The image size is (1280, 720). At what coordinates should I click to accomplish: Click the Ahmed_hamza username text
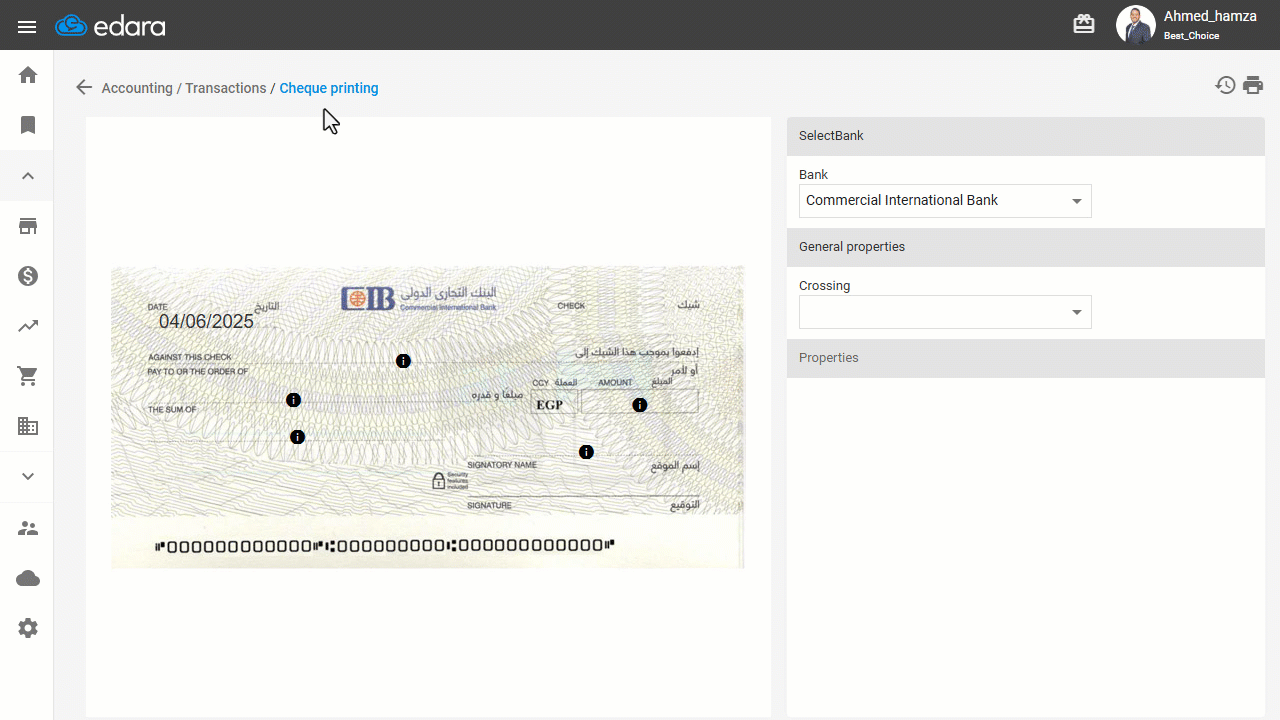(x=1210, y=16)
